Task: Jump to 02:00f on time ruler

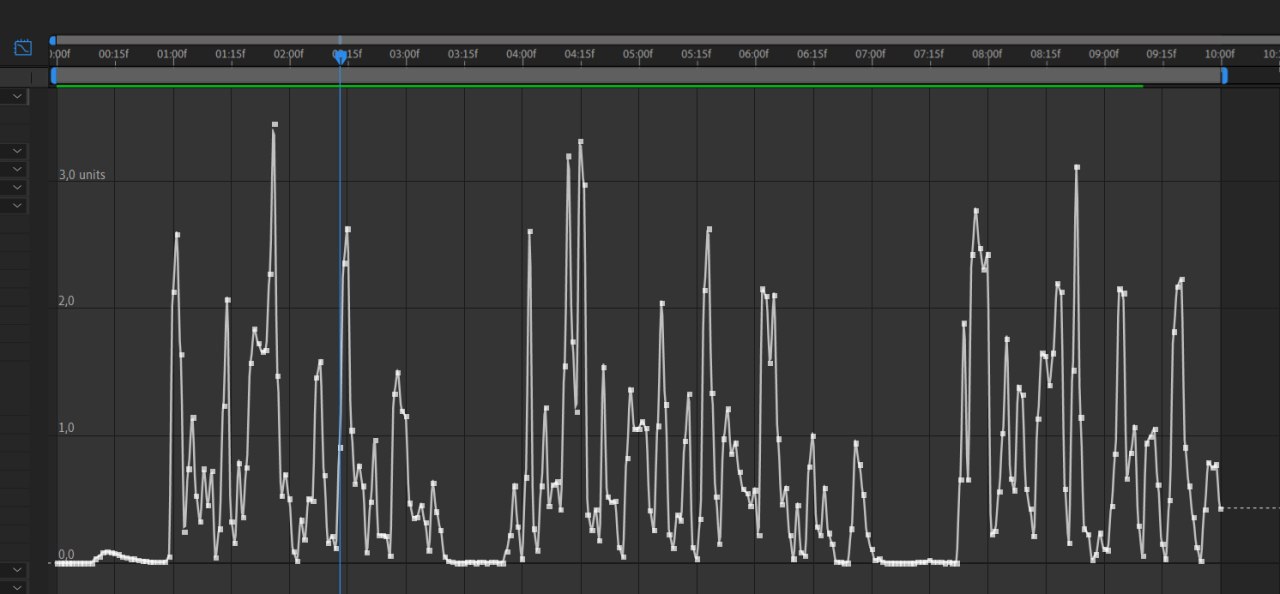Action: coord(288,54)
